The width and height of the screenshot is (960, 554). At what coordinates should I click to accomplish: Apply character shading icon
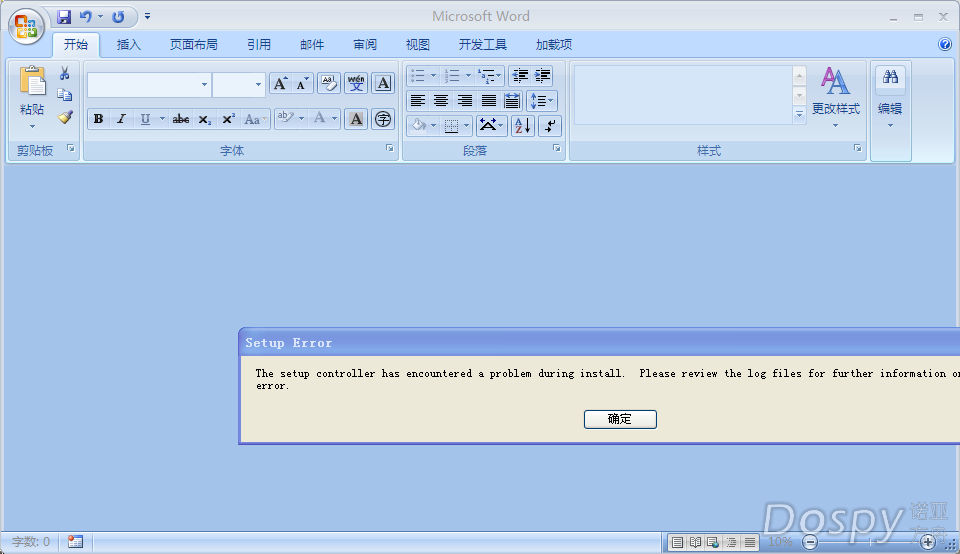pyautogui.click(x=356, y=119)
